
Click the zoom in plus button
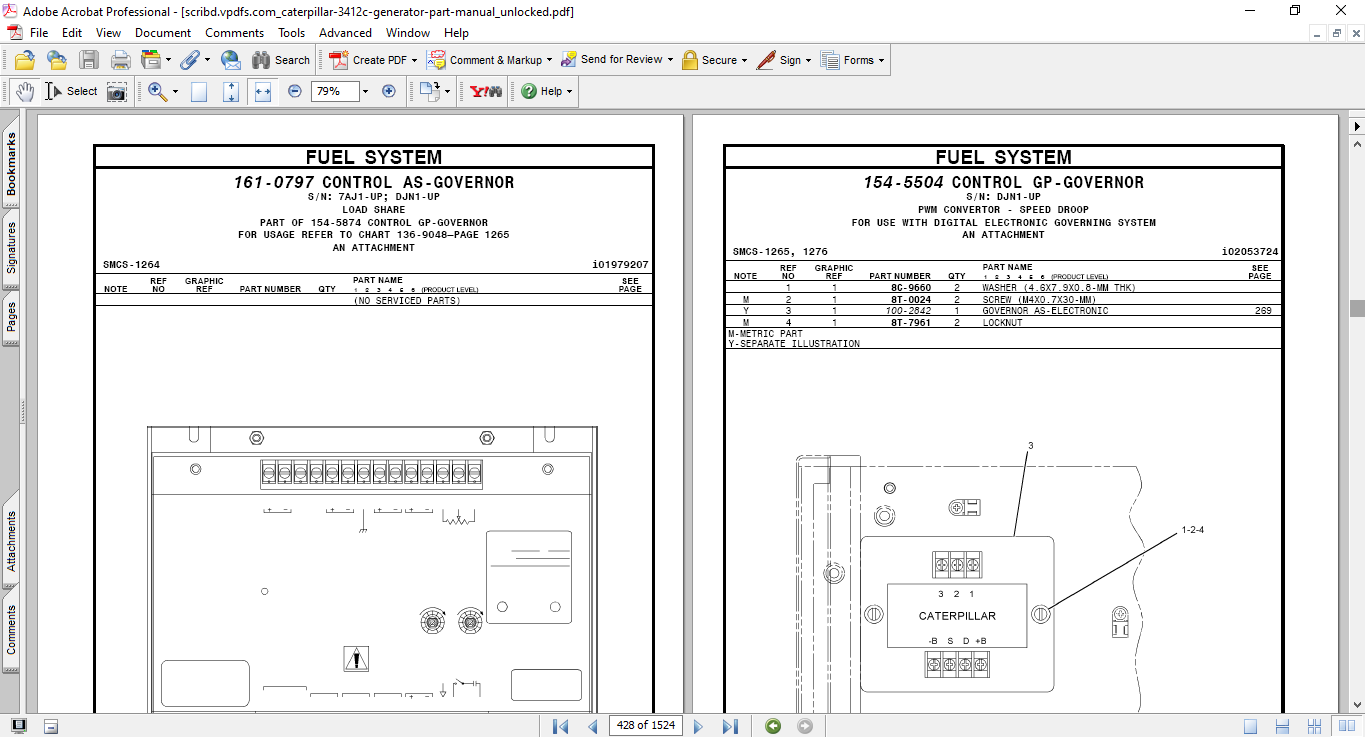click(389, 91)
